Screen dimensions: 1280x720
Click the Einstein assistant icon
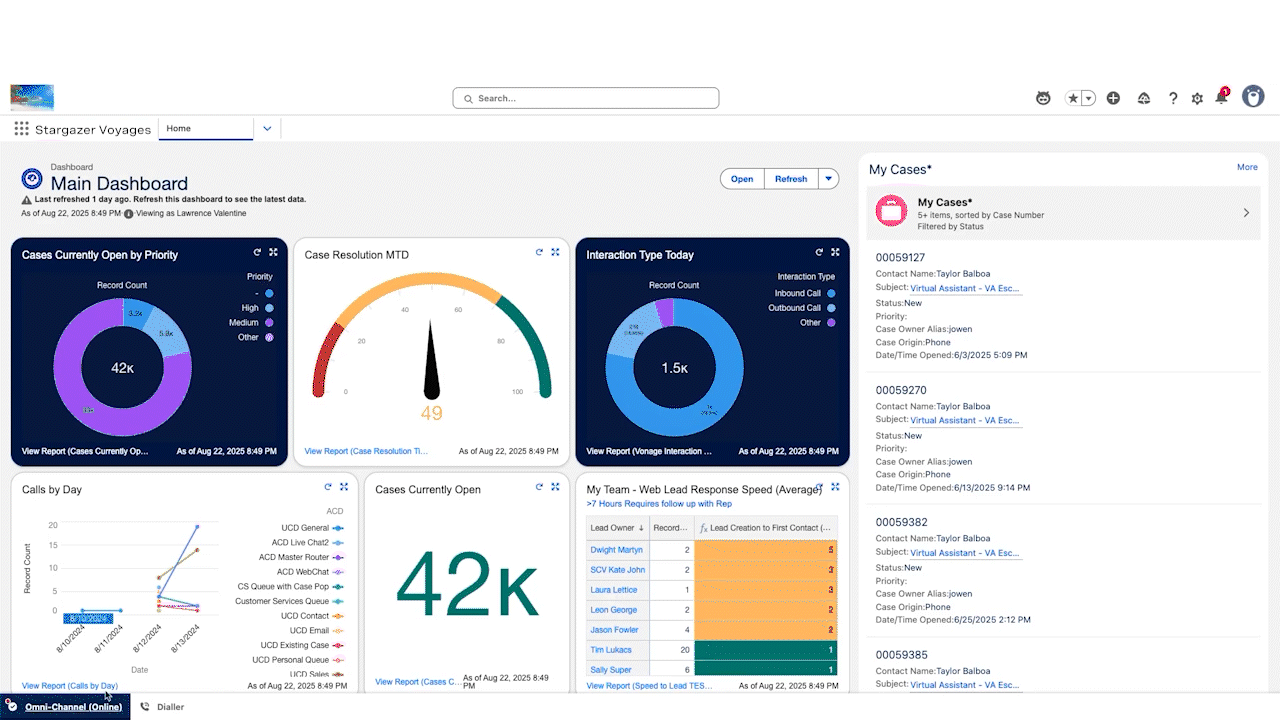tap(1043, 97)
